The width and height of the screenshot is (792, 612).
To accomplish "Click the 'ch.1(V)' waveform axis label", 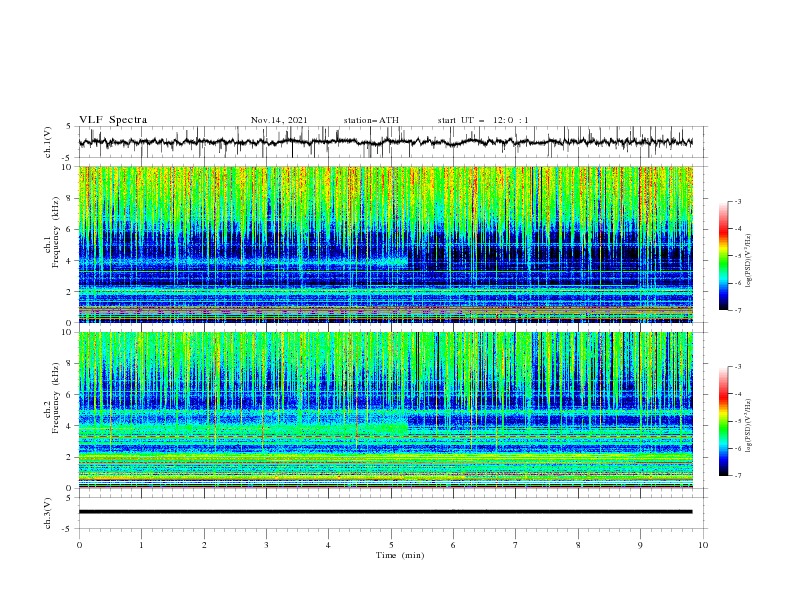I will click(48, 142).
